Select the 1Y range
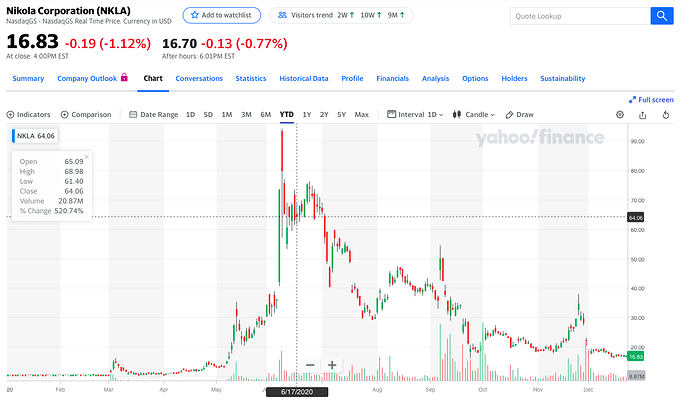This screenshot has width=690, height=403. (x=307, y=114)
